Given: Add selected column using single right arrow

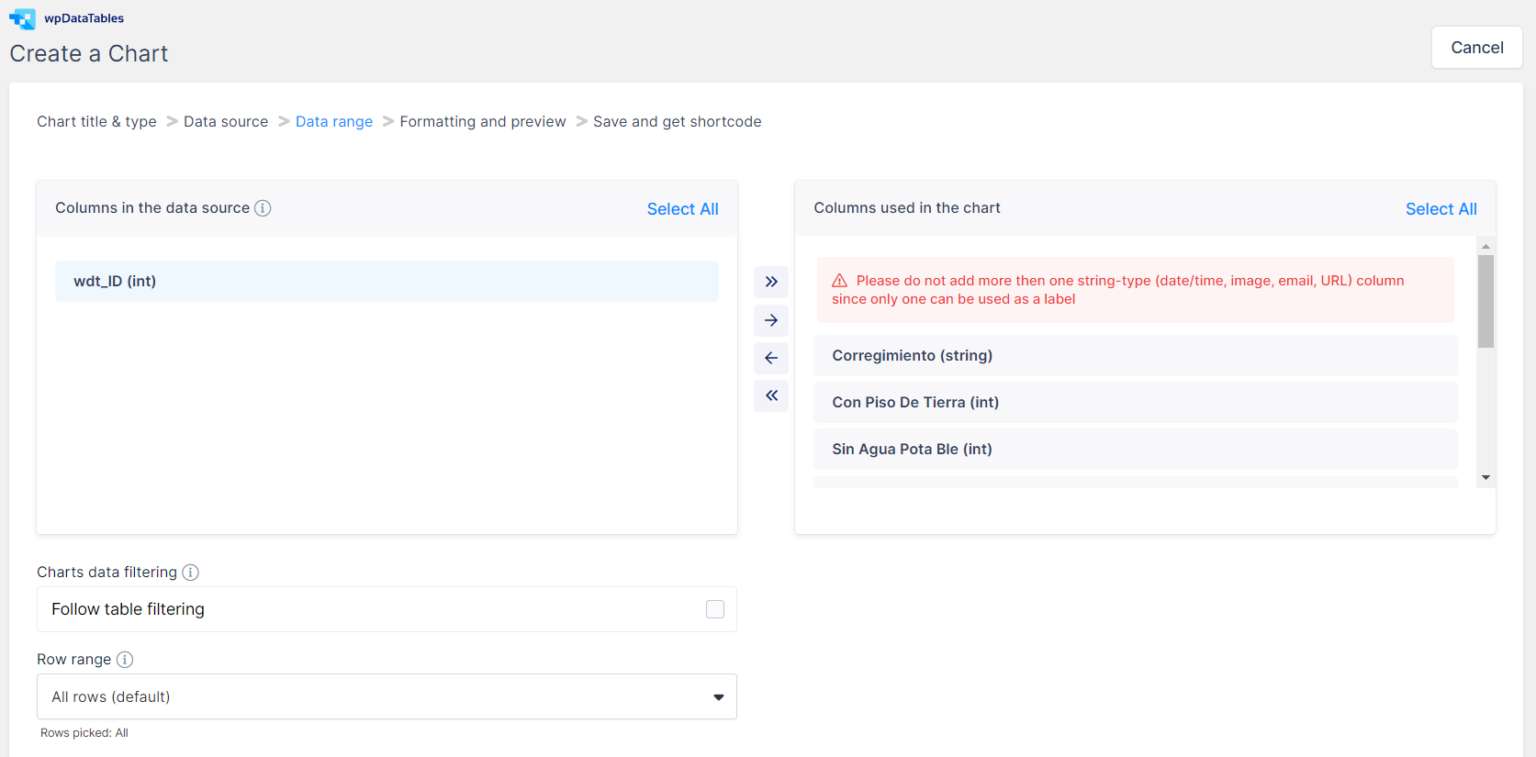Looking at the screenshot, I should click(771, 320).
